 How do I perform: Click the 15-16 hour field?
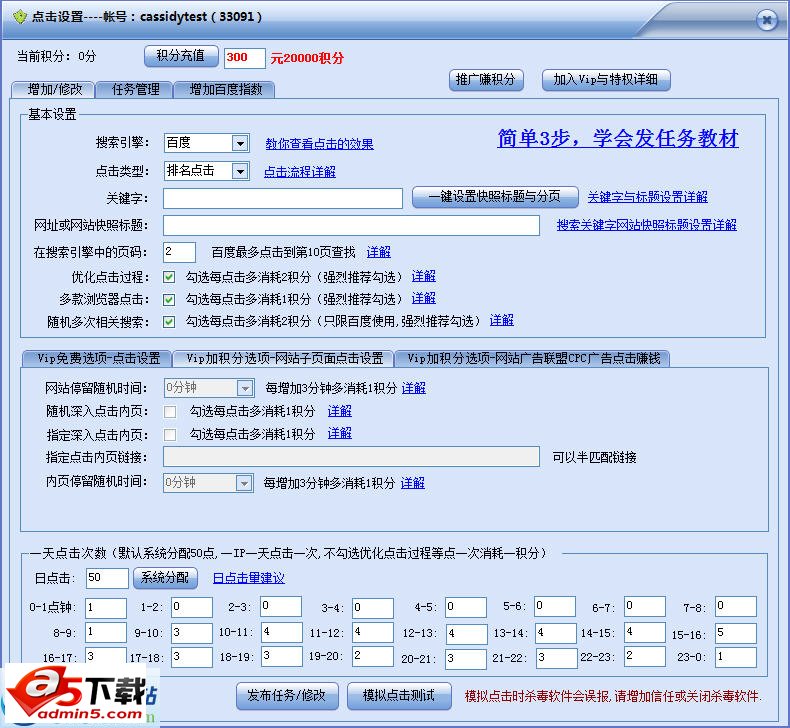[736, 633]
